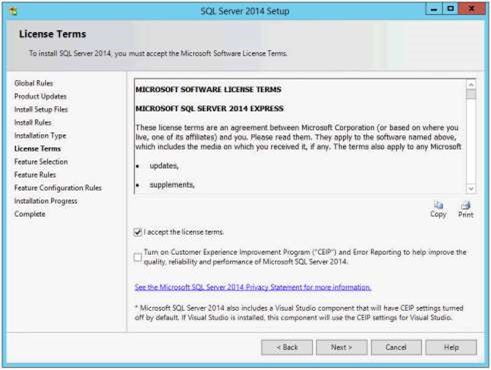Screen dimensions: 491x370
Task: Click the license text scrollbar up arrow
Action: click(x=471, y=85)
